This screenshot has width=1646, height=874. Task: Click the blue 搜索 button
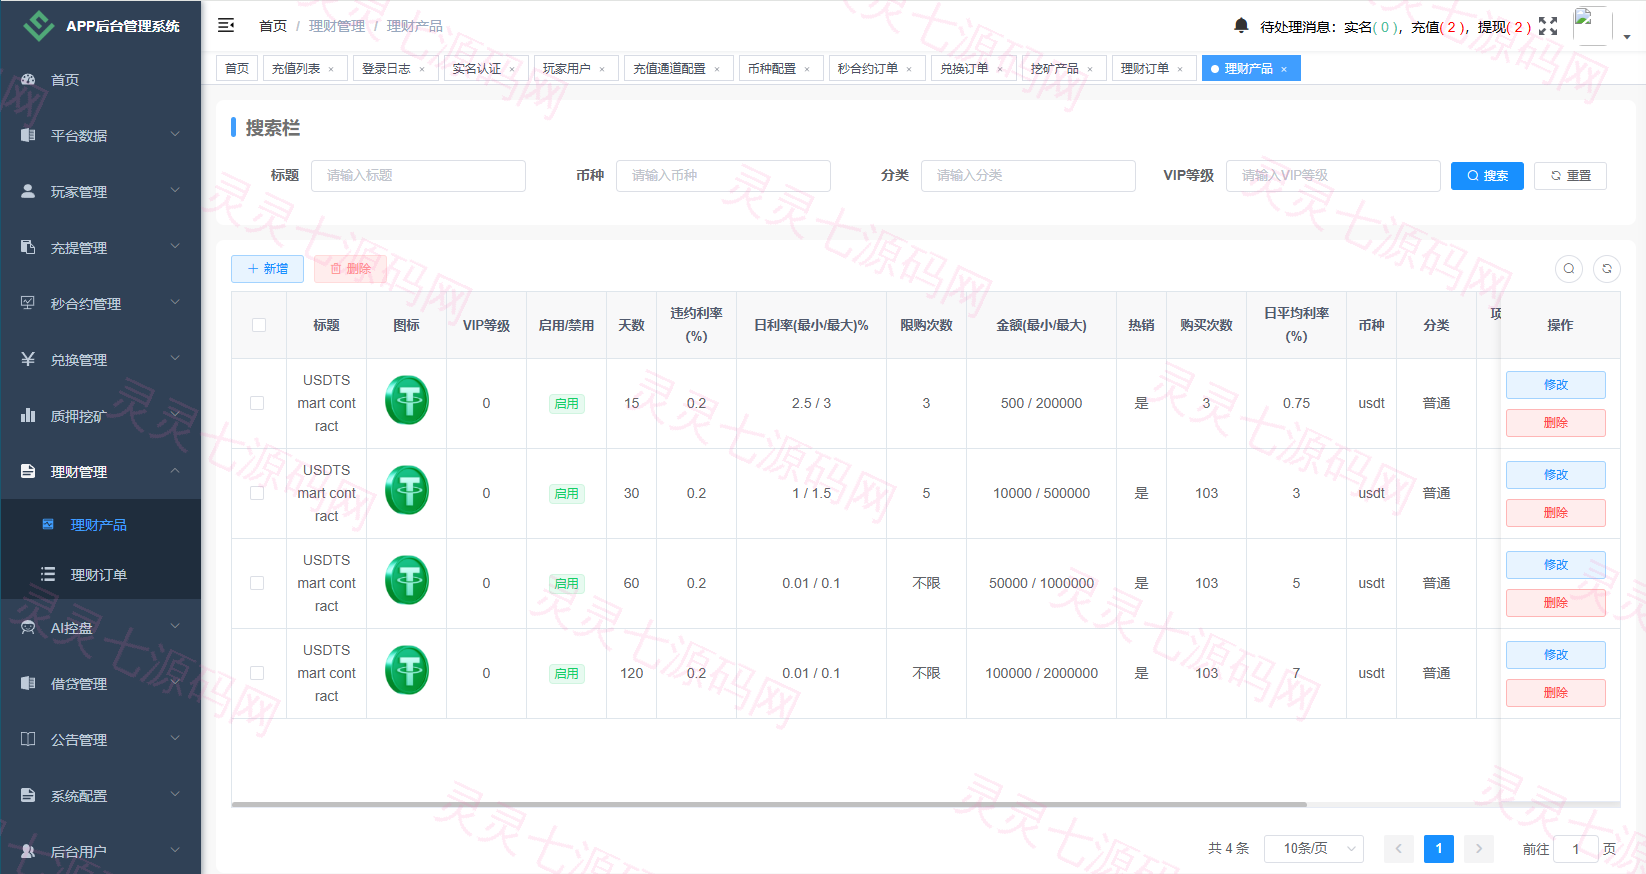pyautogui.click(x=1487, y=176)
